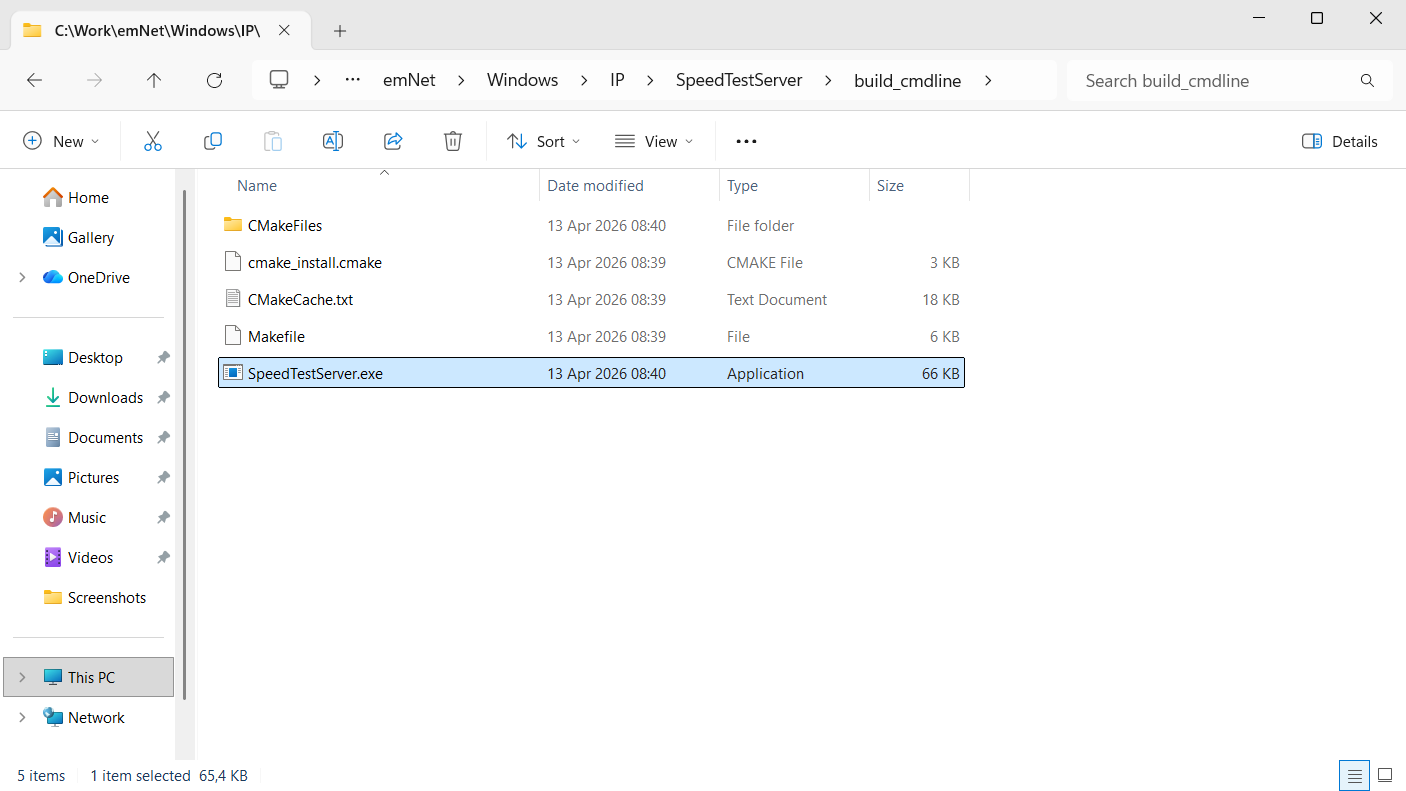
Task: Open the Downloads folder from sidebar
Action: [x=106, y=397]
